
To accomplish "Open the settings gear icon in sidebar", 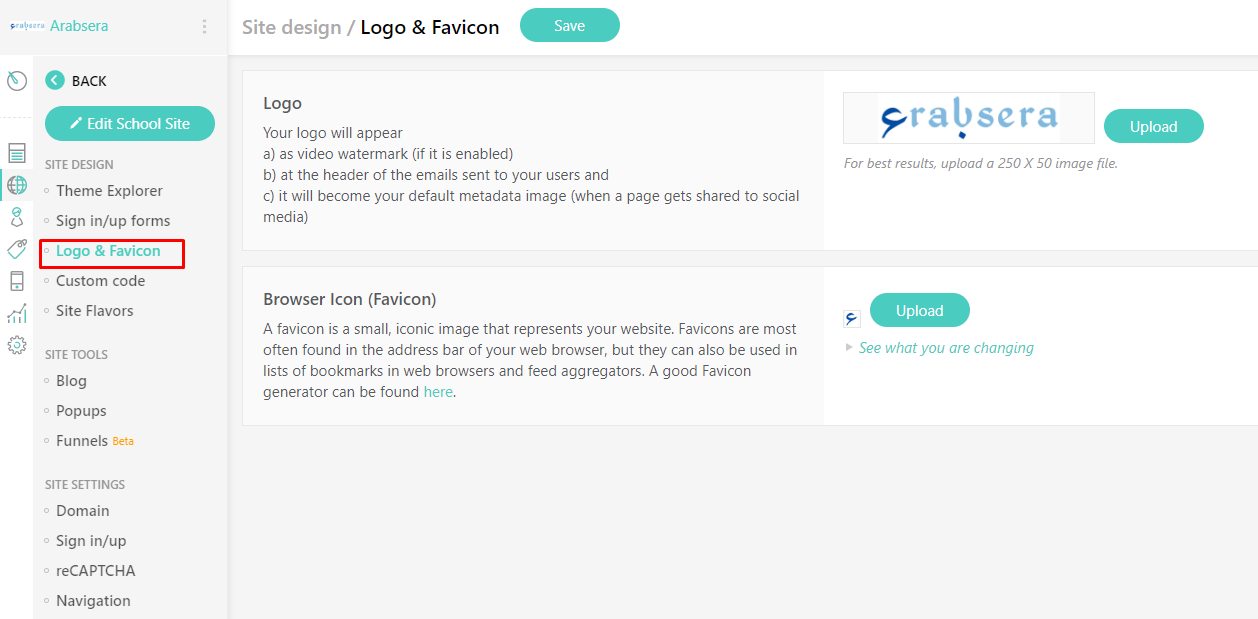I will tap(17, 345).
